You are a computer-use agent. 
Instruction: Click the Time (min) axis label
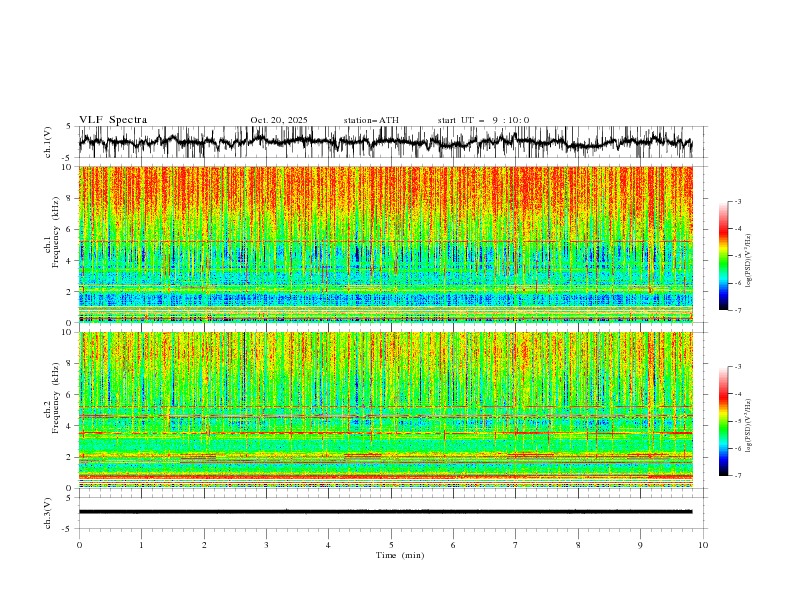400,555
